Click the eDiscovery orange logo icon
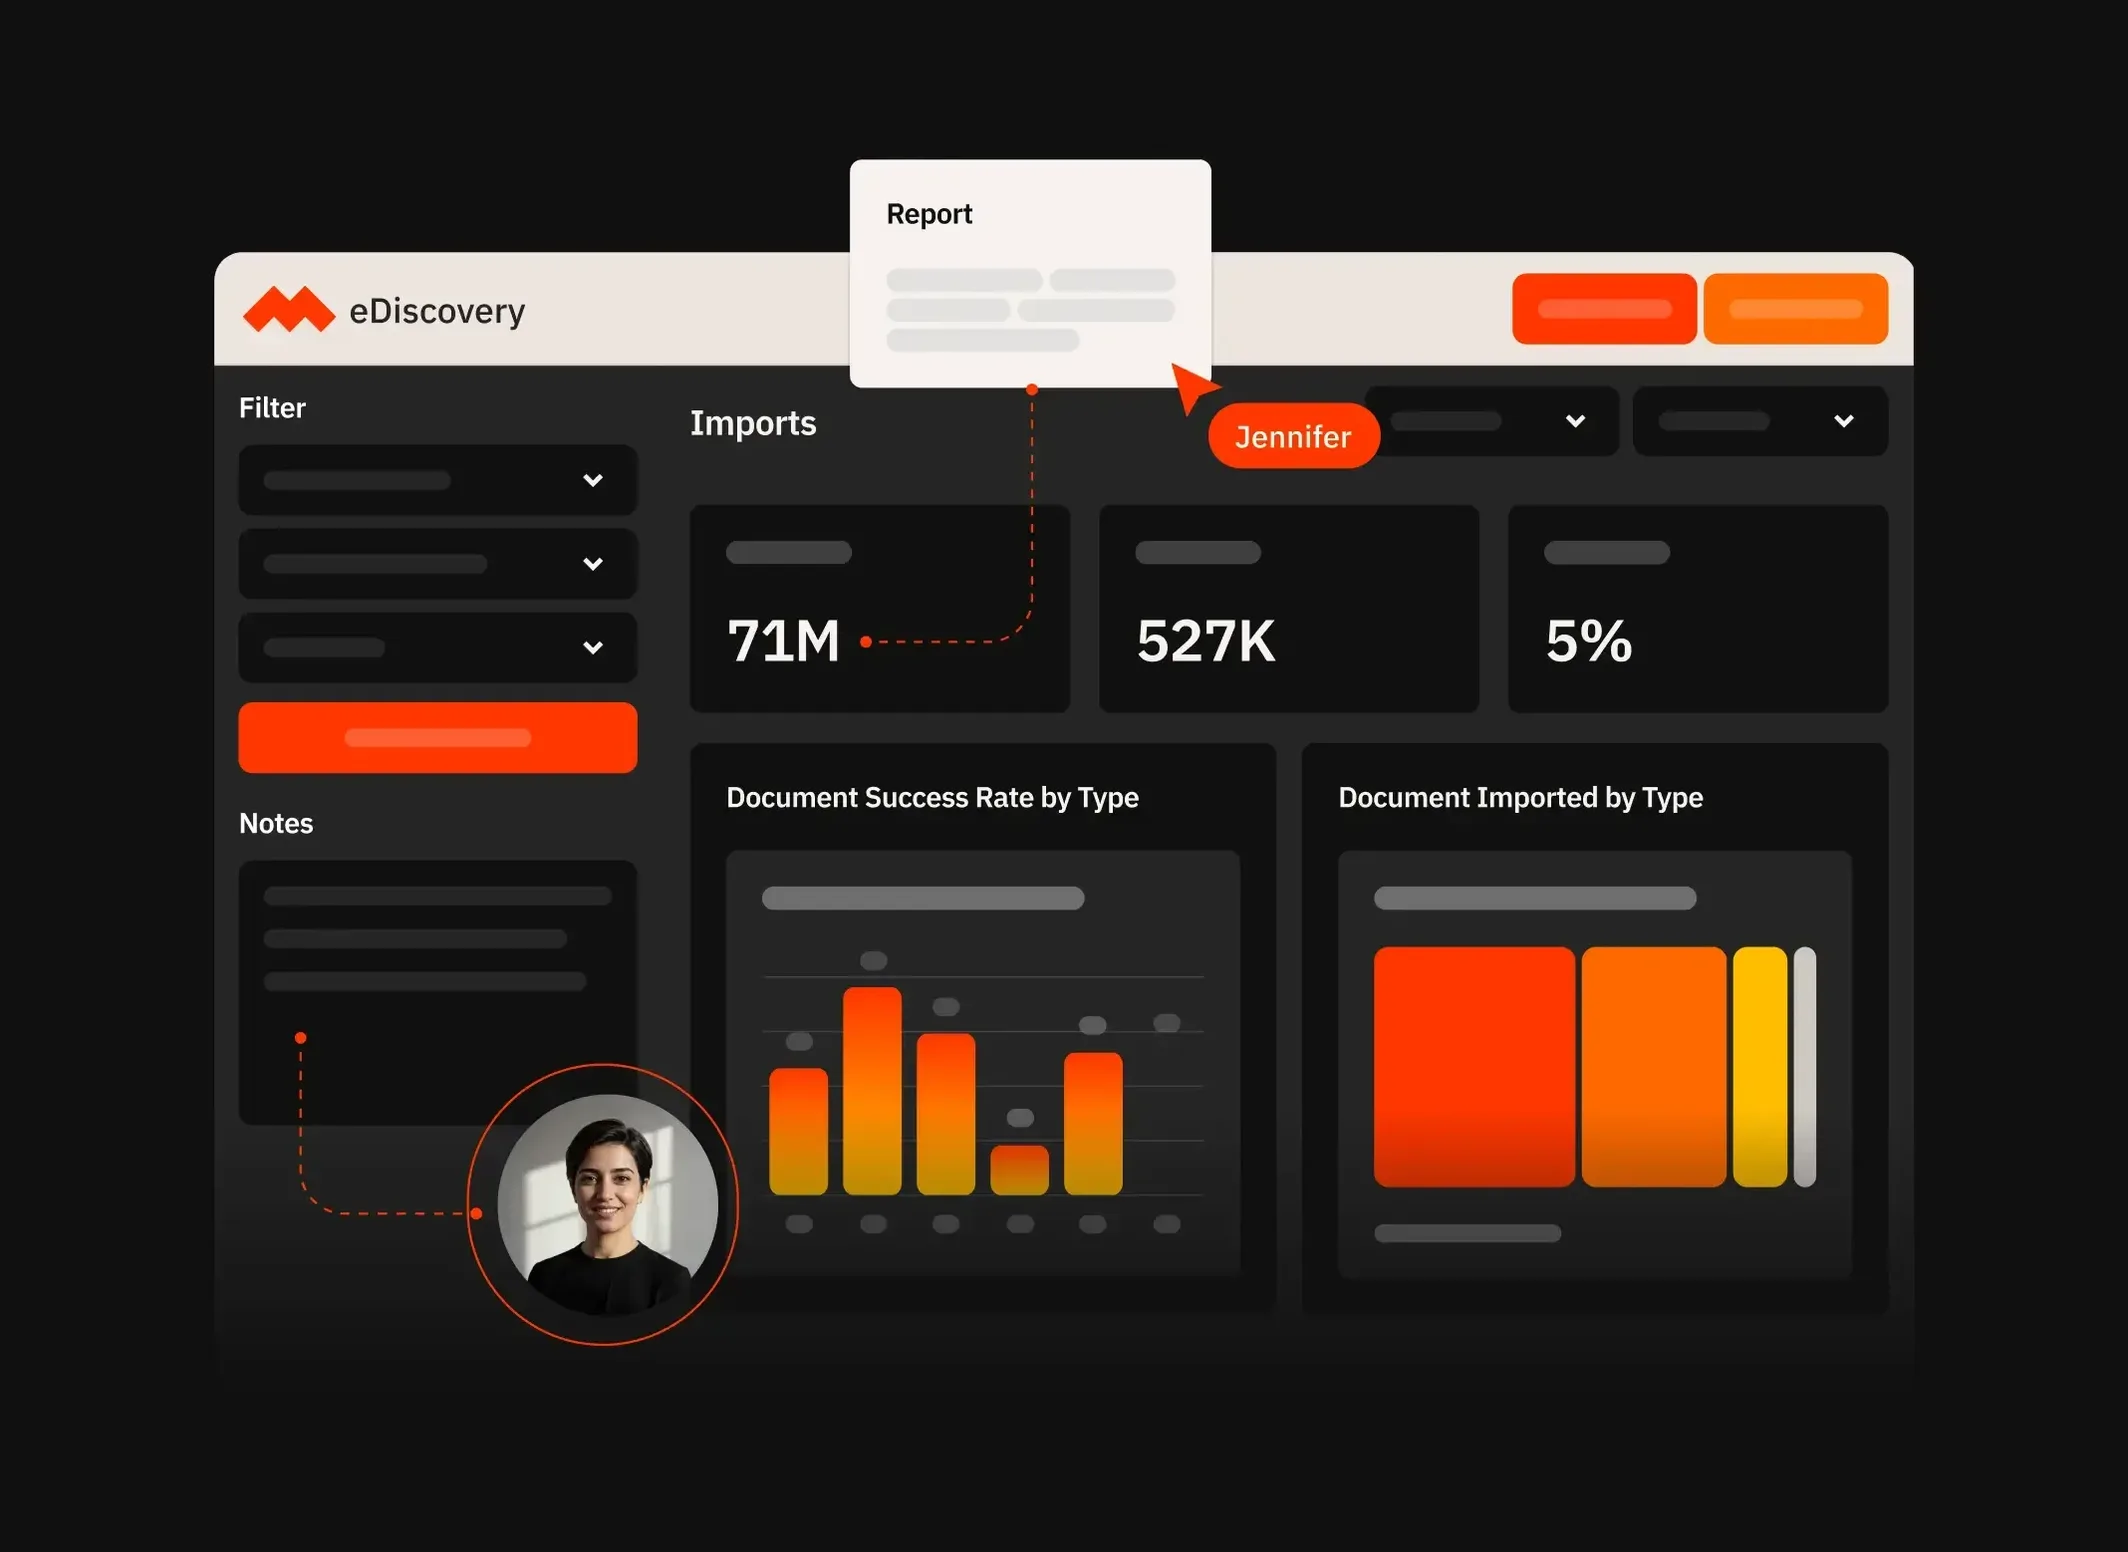This screenshot has height=1552, width=2128. (288, 310)
